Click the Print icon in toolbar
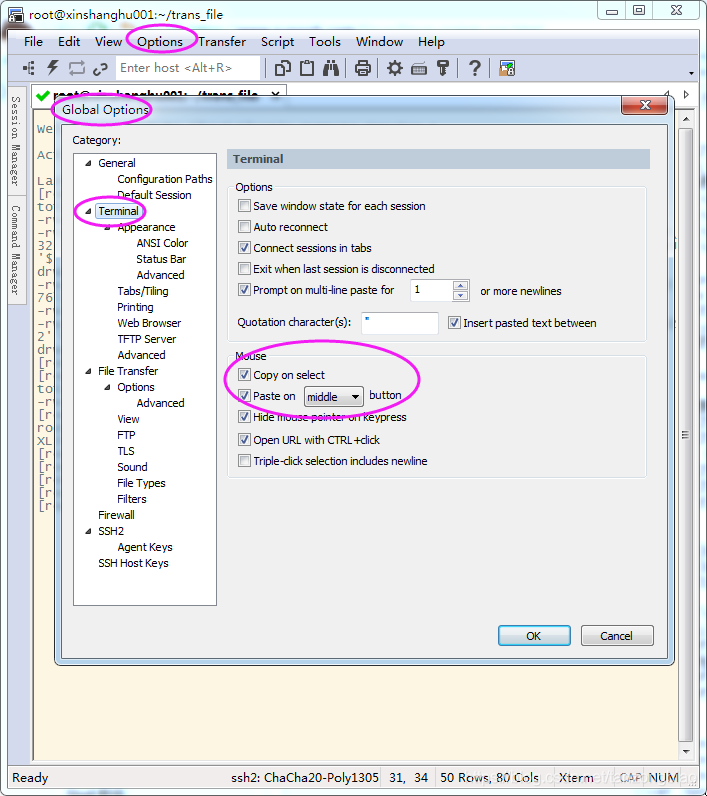707x796 pixels. (x=362, y=68)
